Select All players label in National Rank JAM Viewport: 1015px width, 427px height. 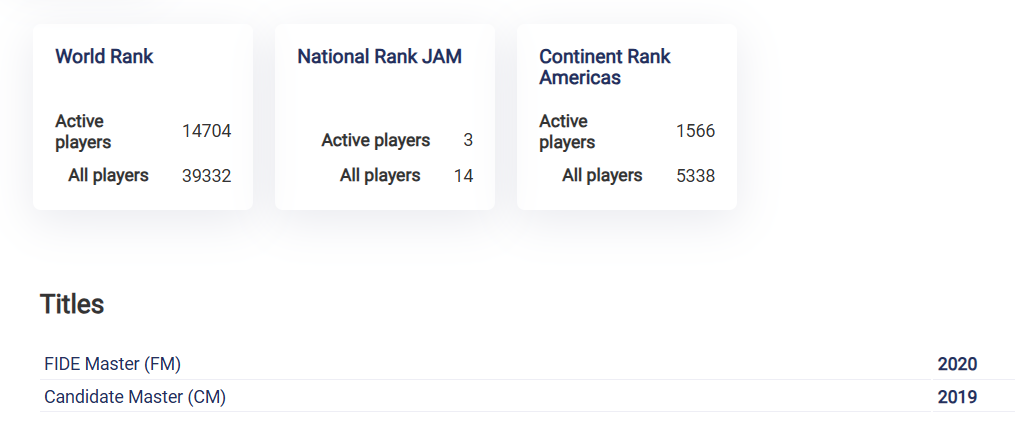(x=380, y=175)
